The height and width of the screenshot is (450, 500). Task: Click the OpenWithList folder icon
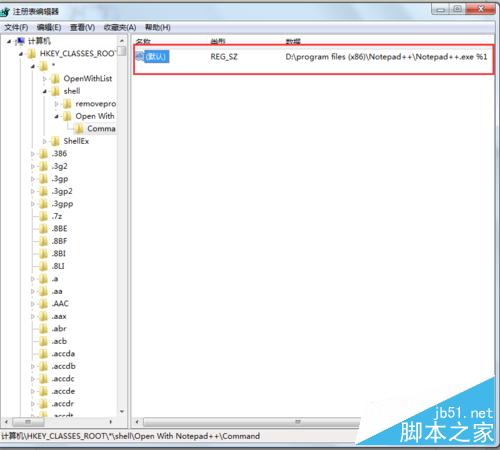(55, 79)
